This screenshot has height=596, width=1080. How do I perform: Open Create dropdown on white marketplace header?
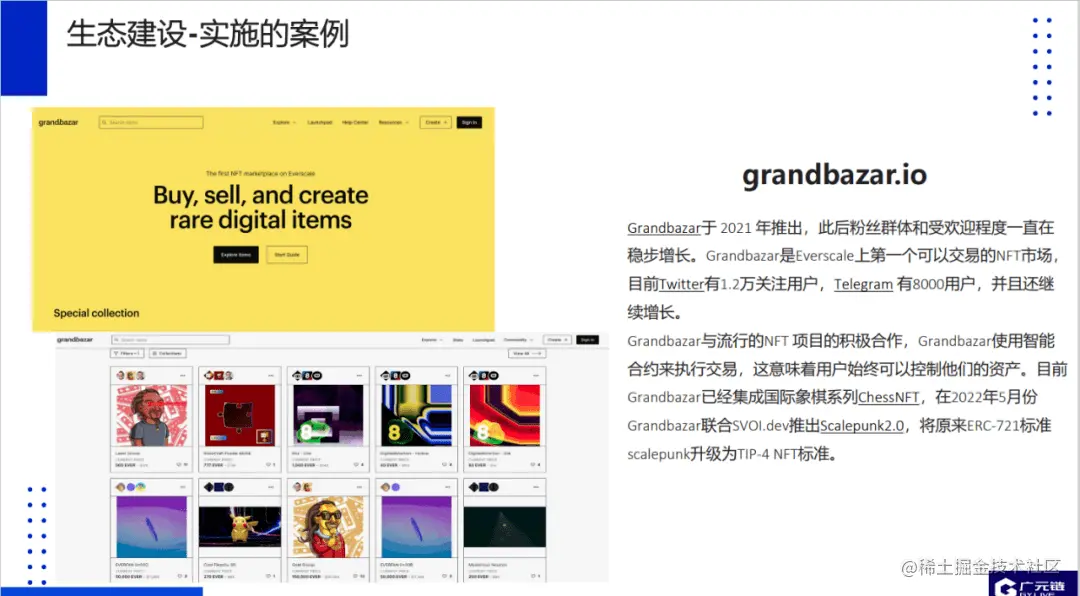tap(557, 340)
